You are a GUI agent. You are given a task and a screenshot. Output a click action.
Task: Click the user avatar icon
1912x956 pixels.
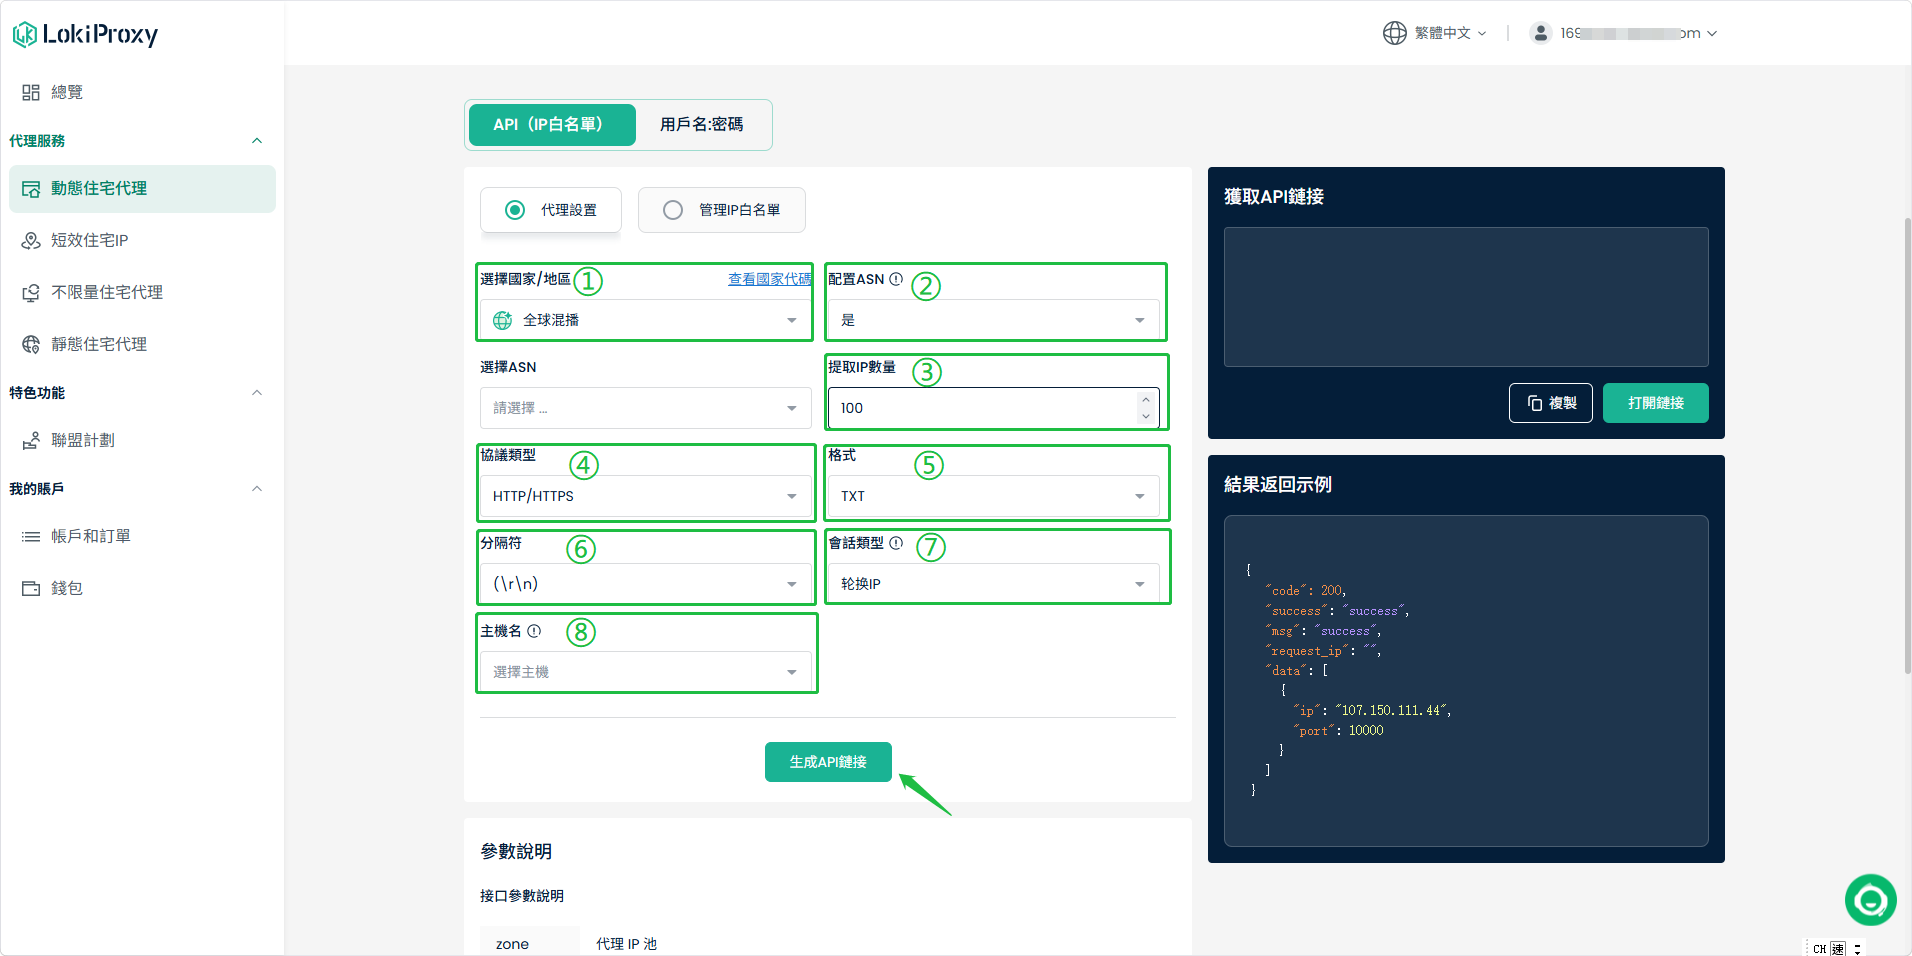click(1541, 33)
